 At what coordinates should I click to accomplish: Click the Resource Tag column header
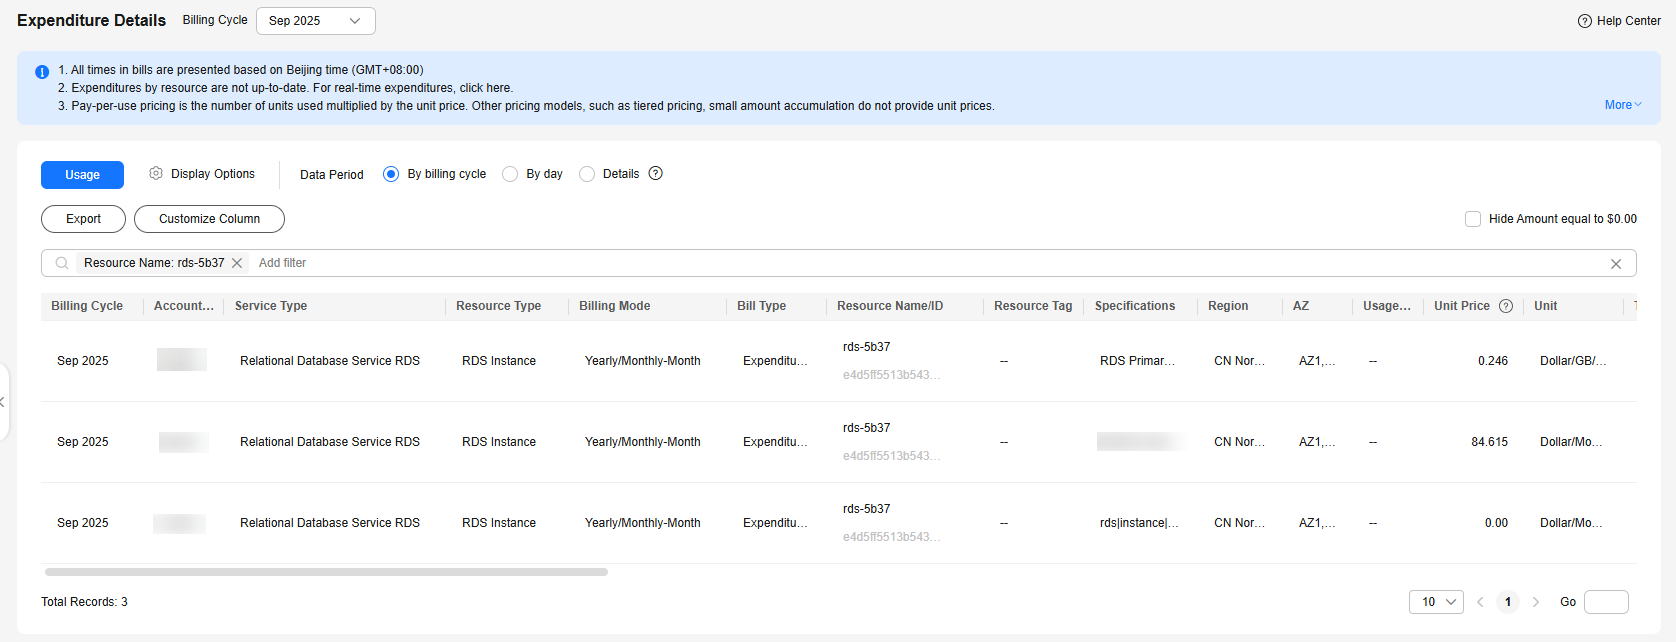[x=1033, y=306]
